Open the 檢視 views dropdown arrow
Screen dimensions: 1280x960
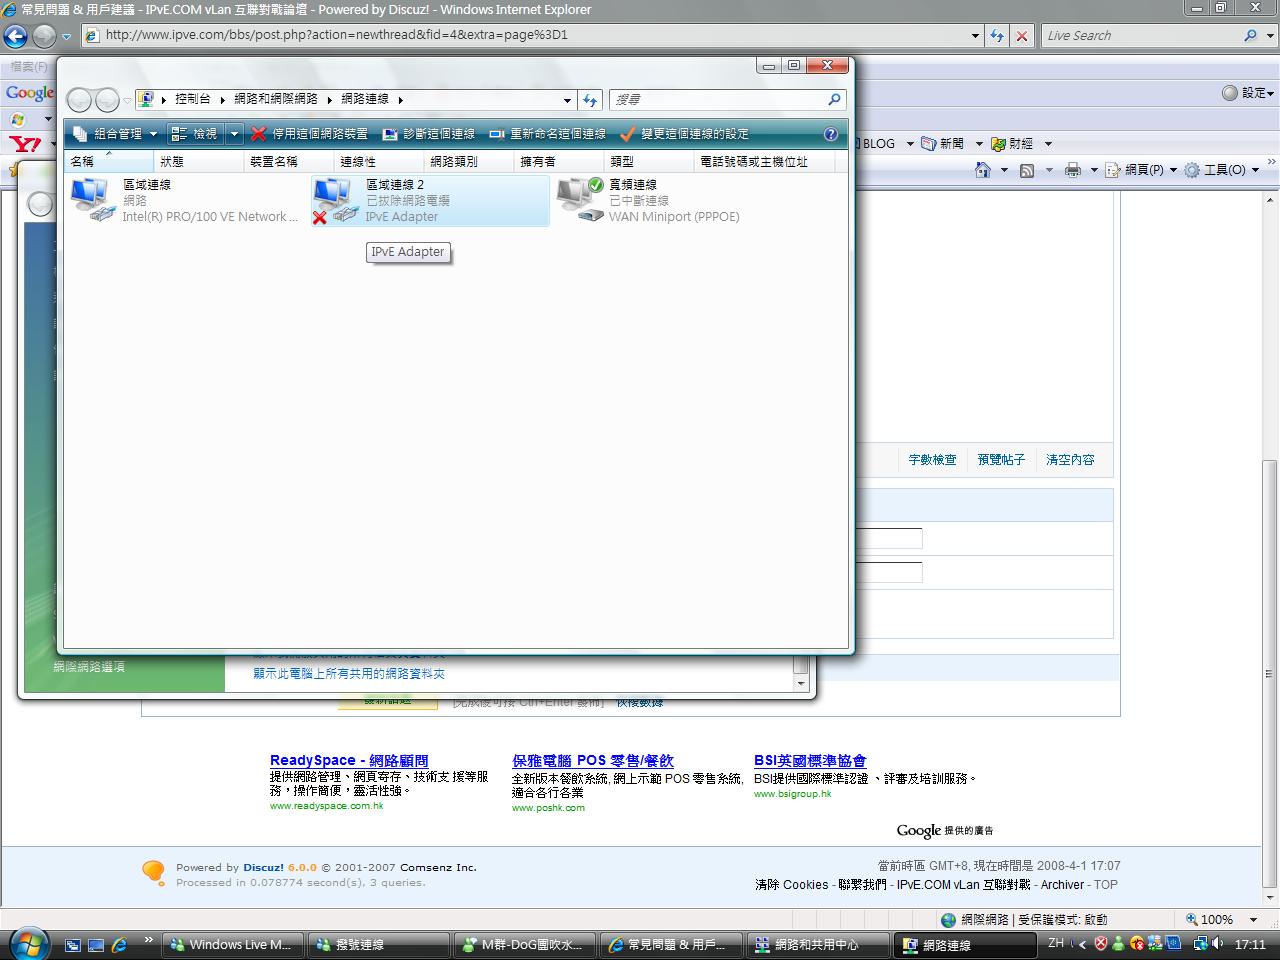click(x=234, y=133)
